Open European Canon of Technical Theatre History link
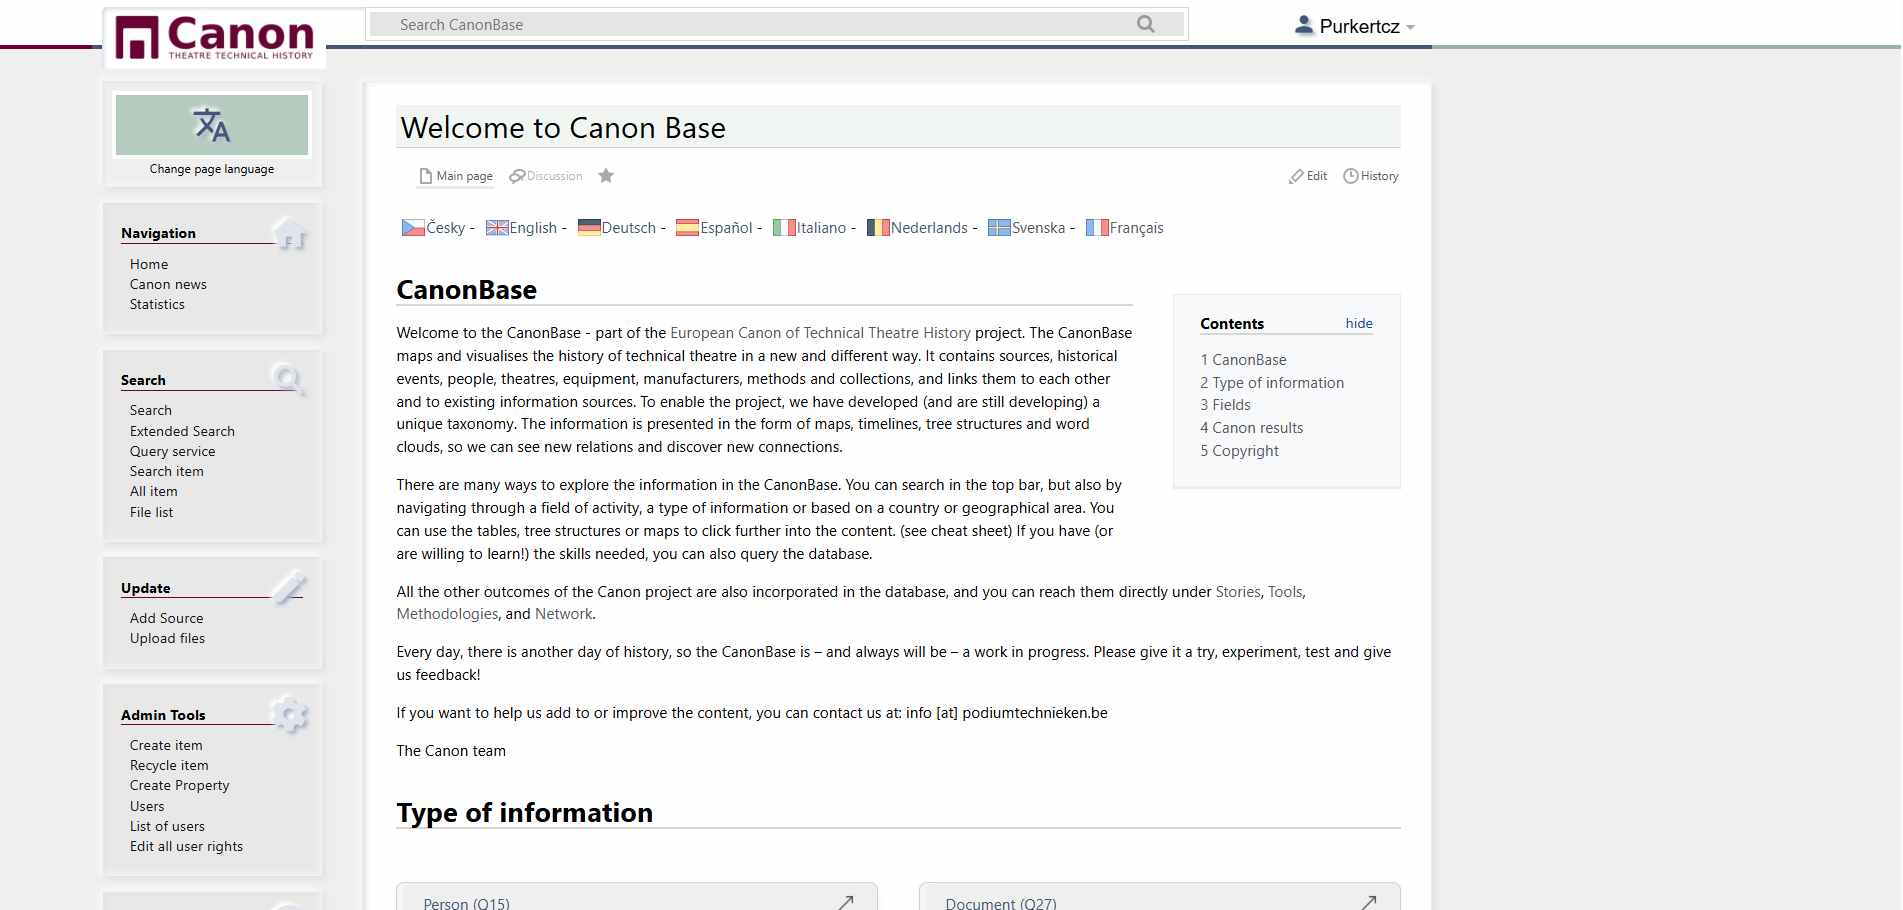 point(820,333)
